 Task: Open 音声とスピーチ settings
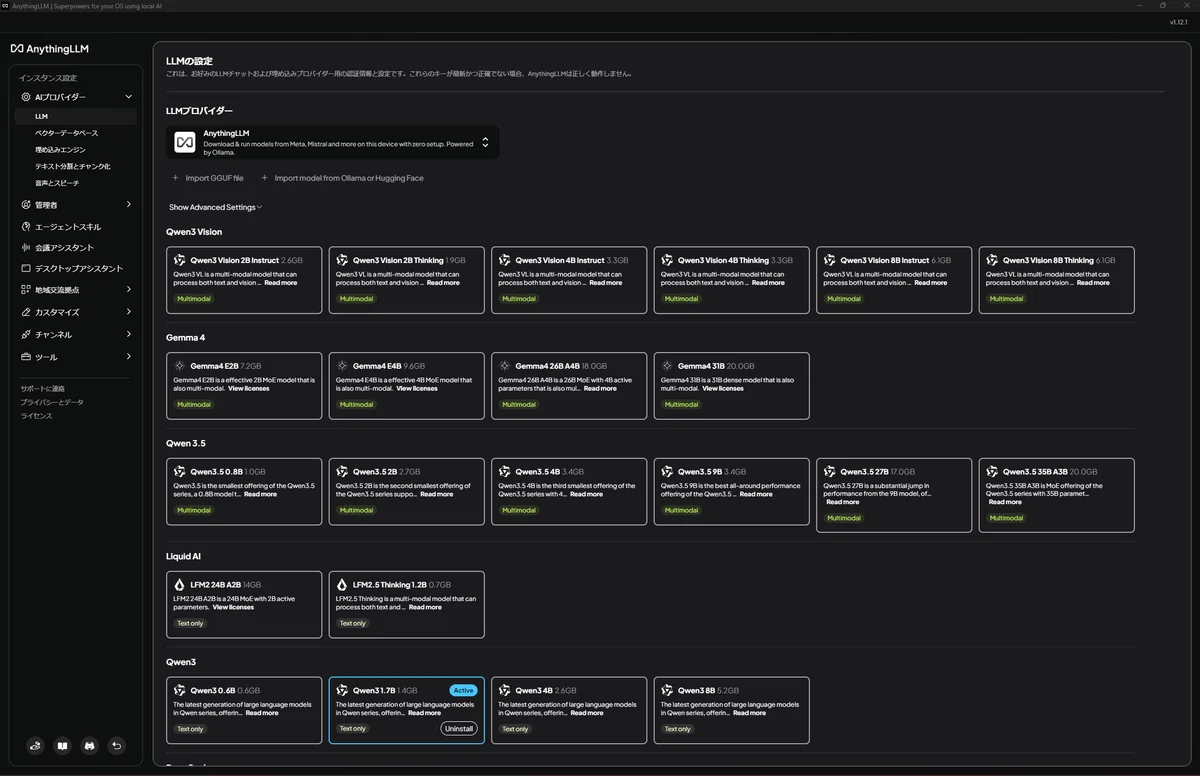pos(57,183)
